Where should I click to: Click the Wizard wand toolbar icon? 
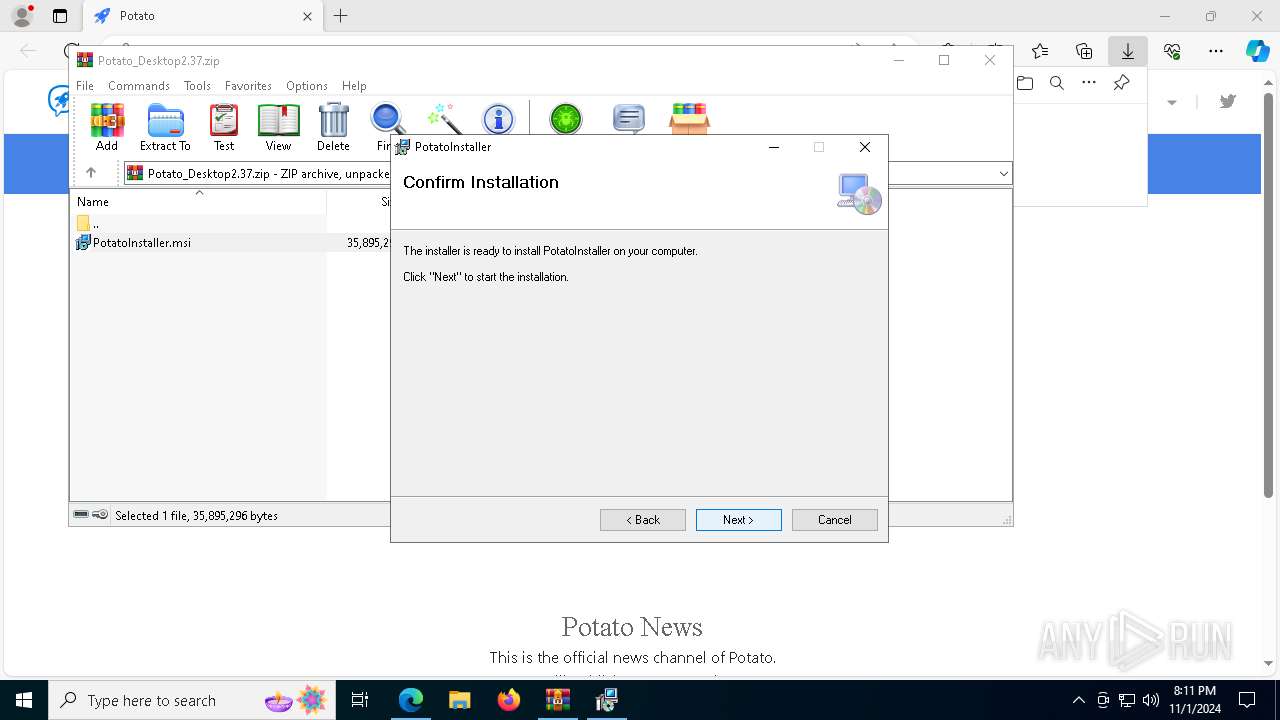(444, 119)
